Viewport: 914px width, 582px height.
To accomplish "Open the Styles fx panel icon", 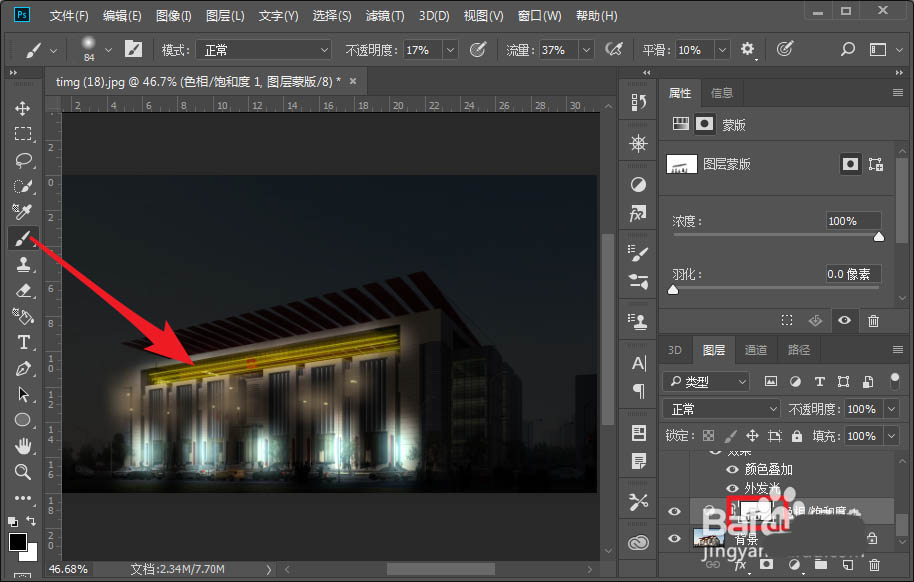I will [638, 213].
